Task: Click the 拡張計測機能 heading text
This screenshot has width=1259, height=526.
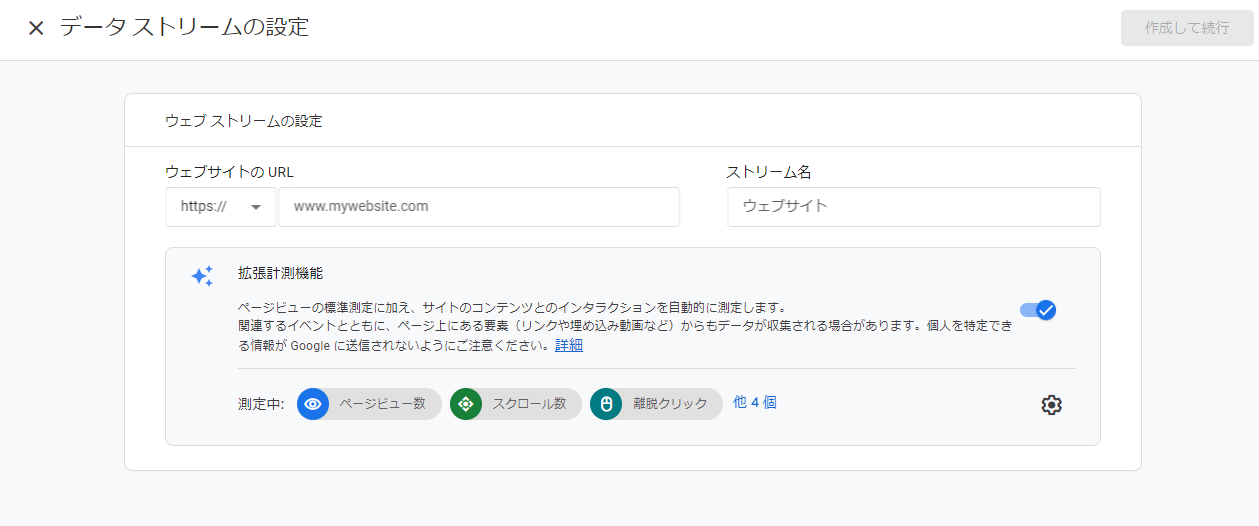Action: pos(281,272)
